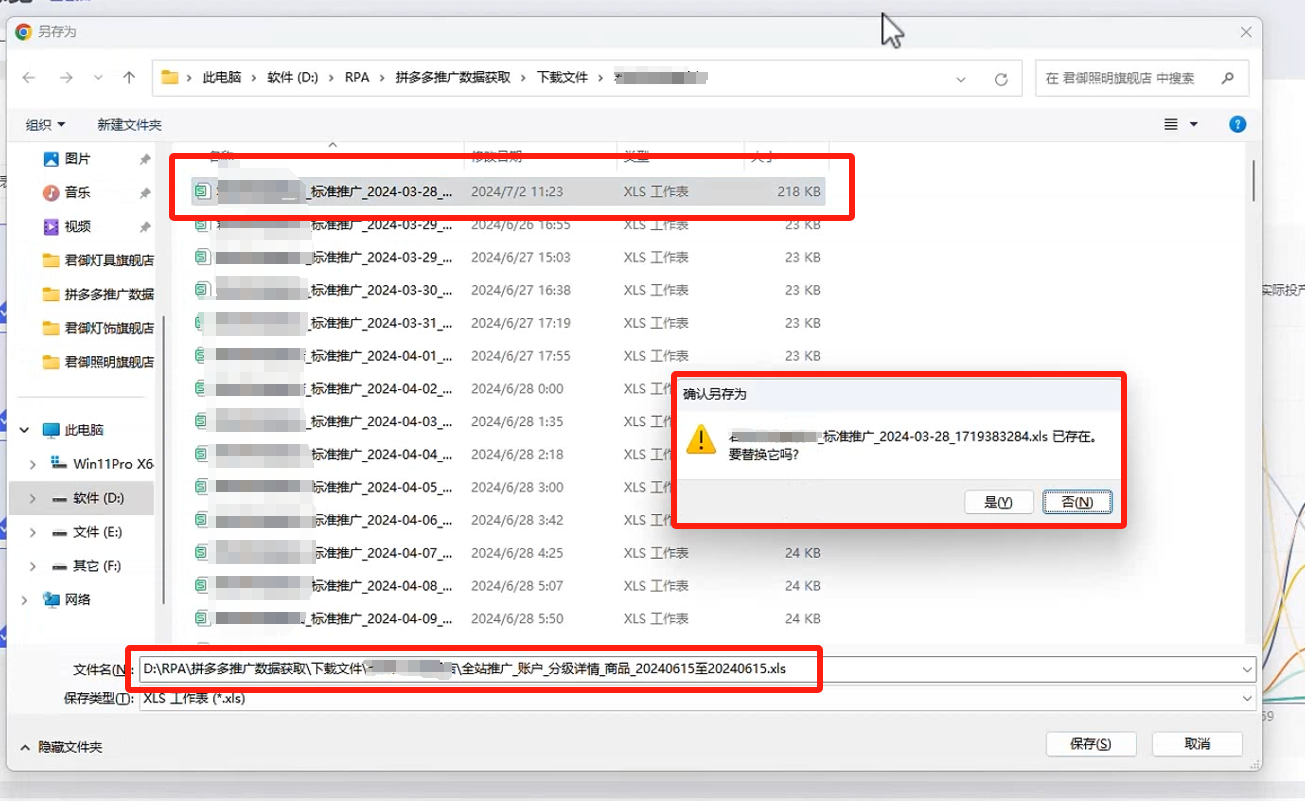
Task: Click the 取消 button
Action: point(1197,744)
